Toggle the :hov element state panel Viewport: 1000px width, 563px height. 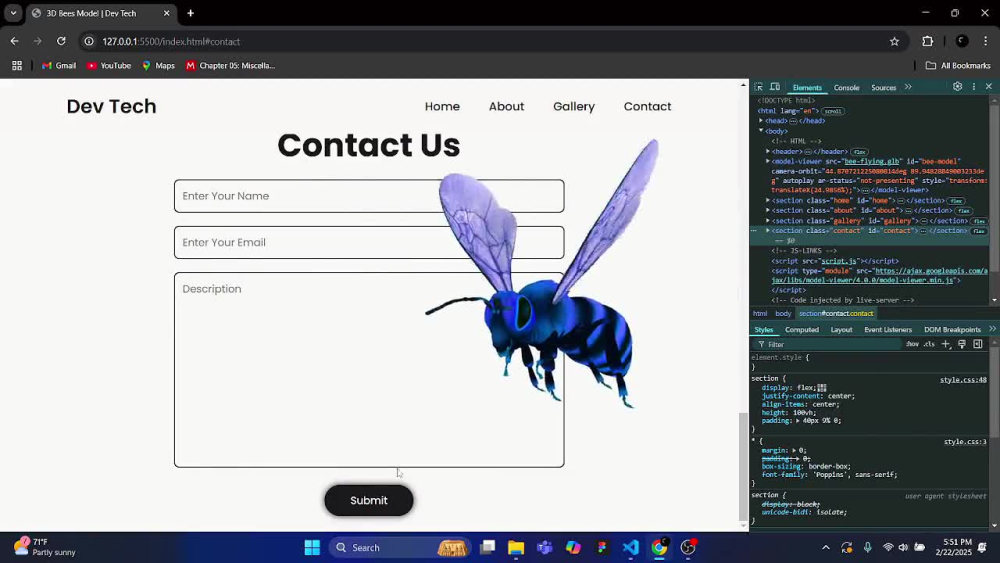pos(912,344)
